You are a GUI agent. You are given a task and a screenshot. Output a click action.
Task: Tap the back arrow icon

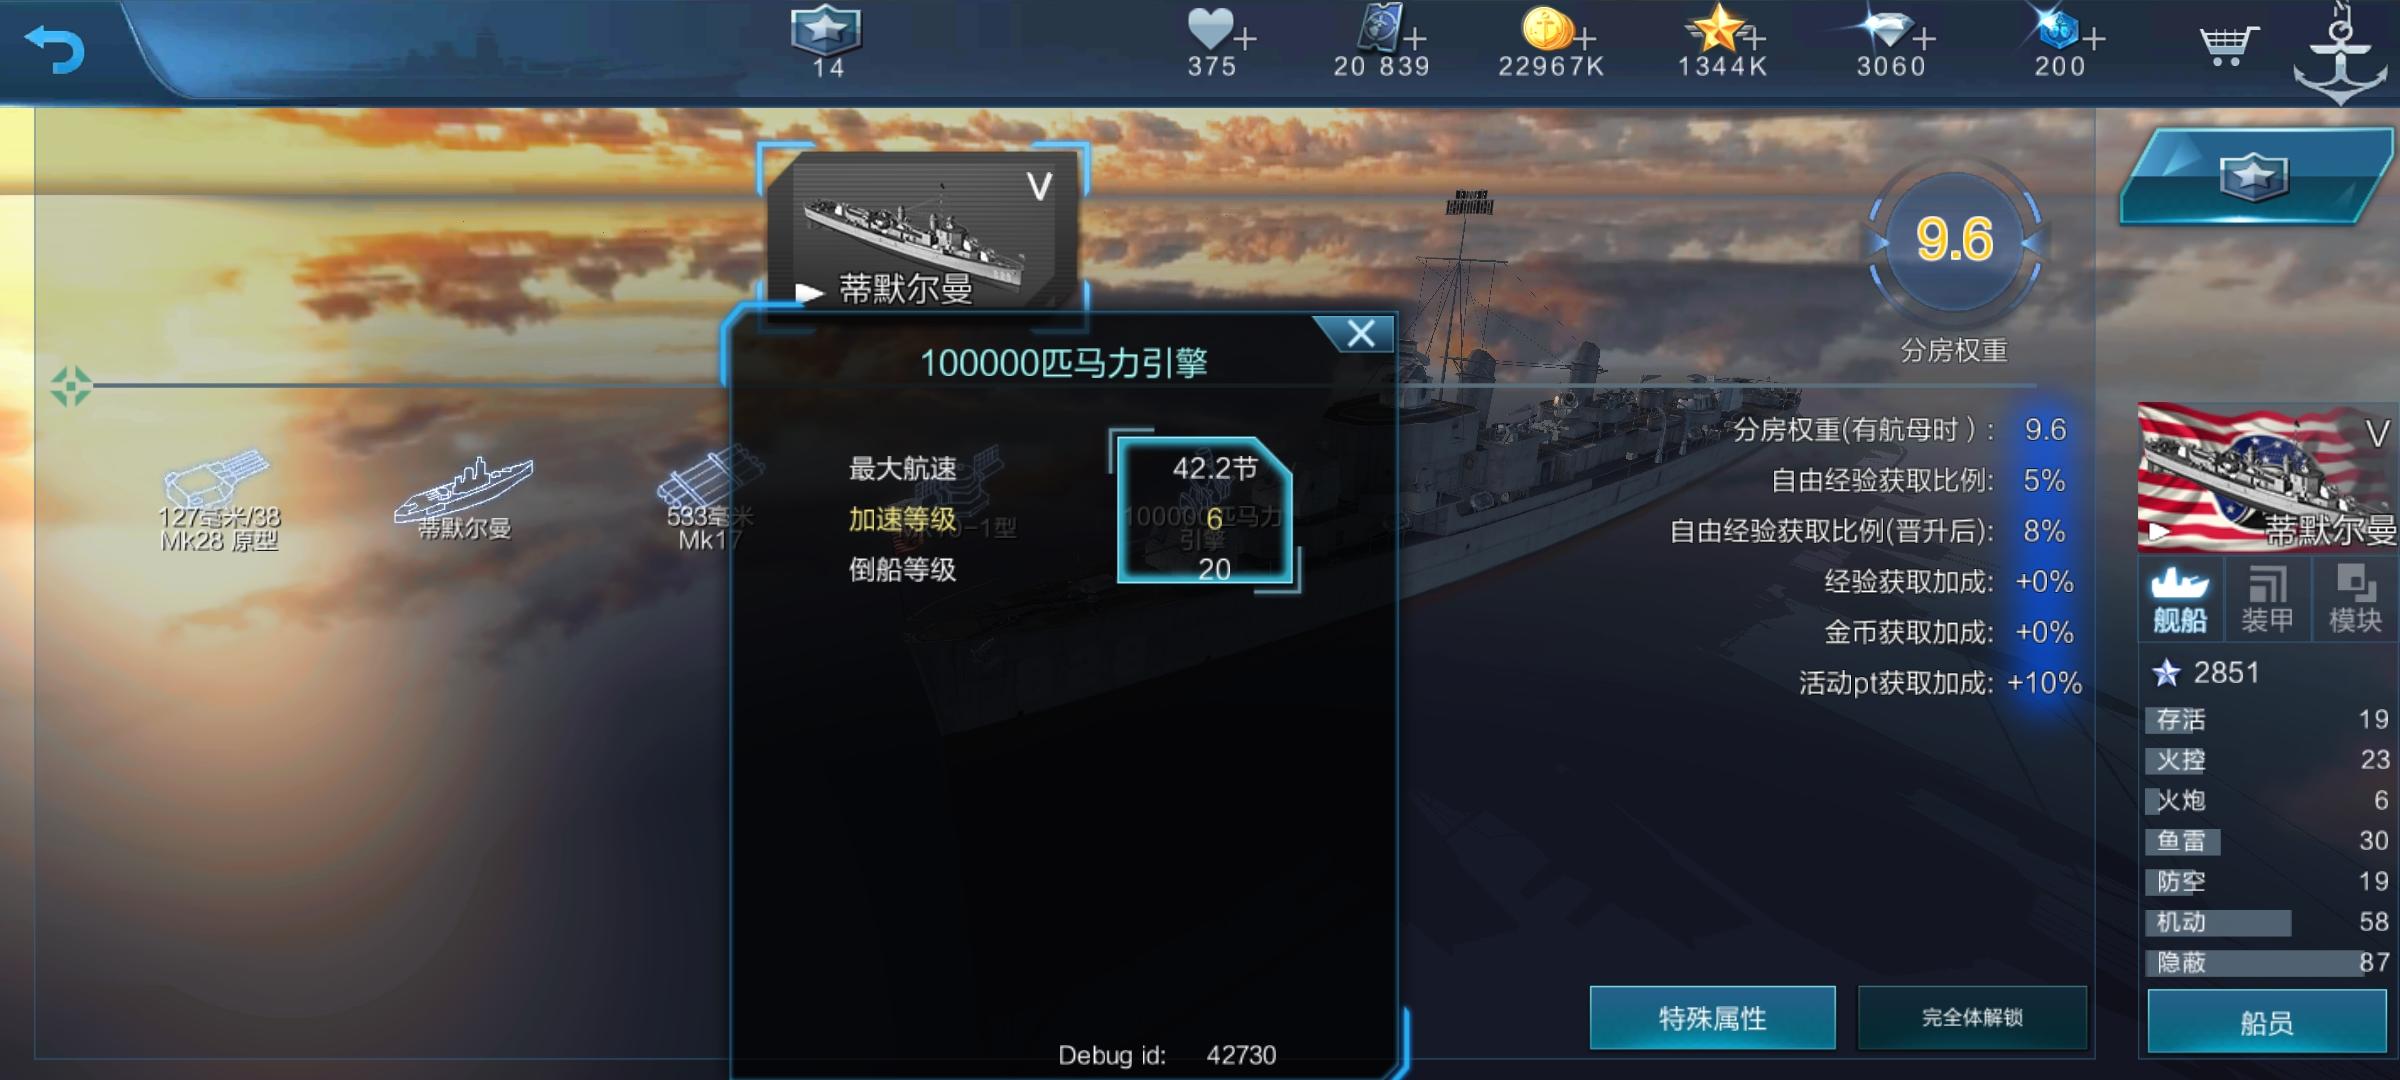click(55, 48)
